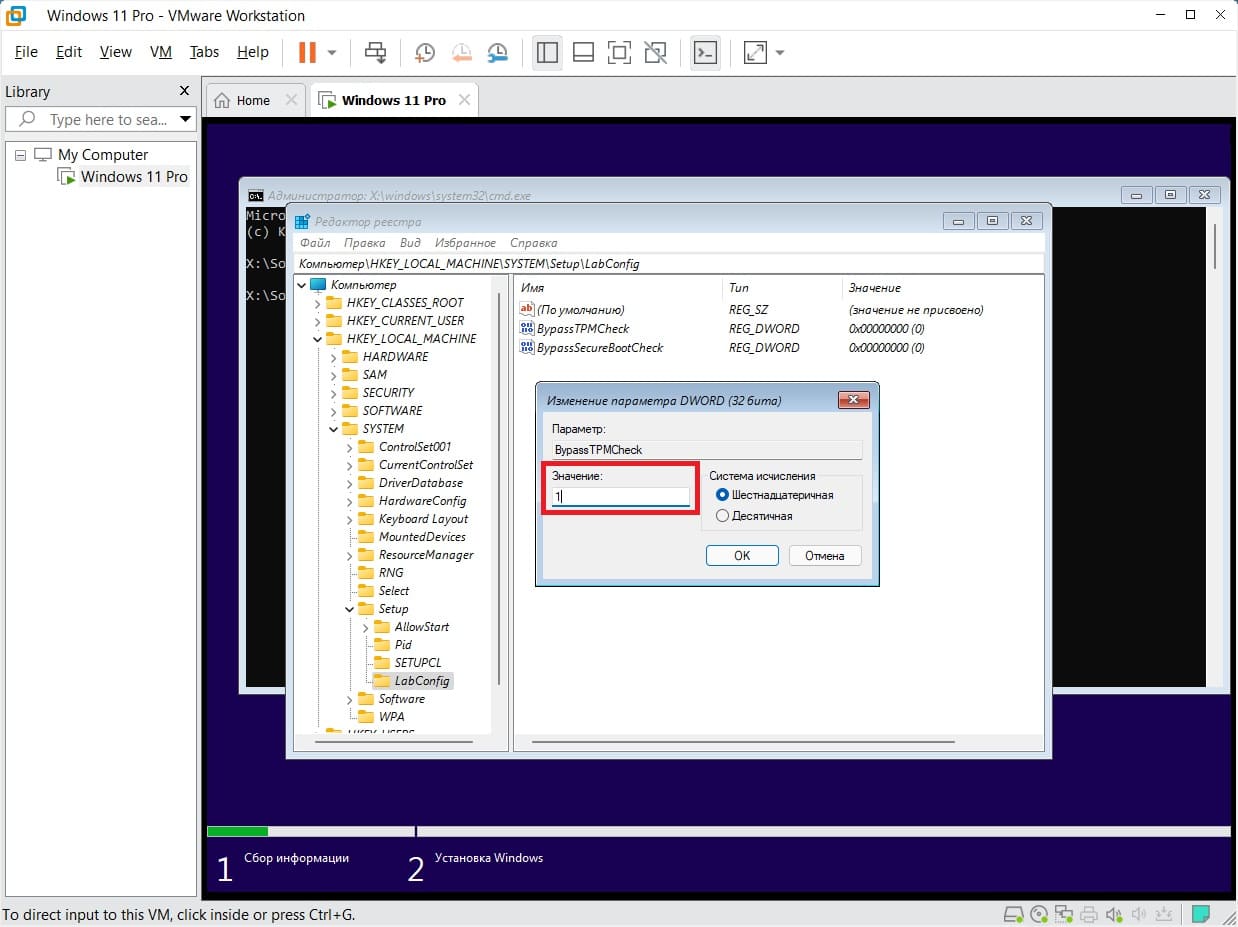Confirm the DWORD dialog with OK
Viewport: 1238px width, 927px height.
(x=742, y=556)
